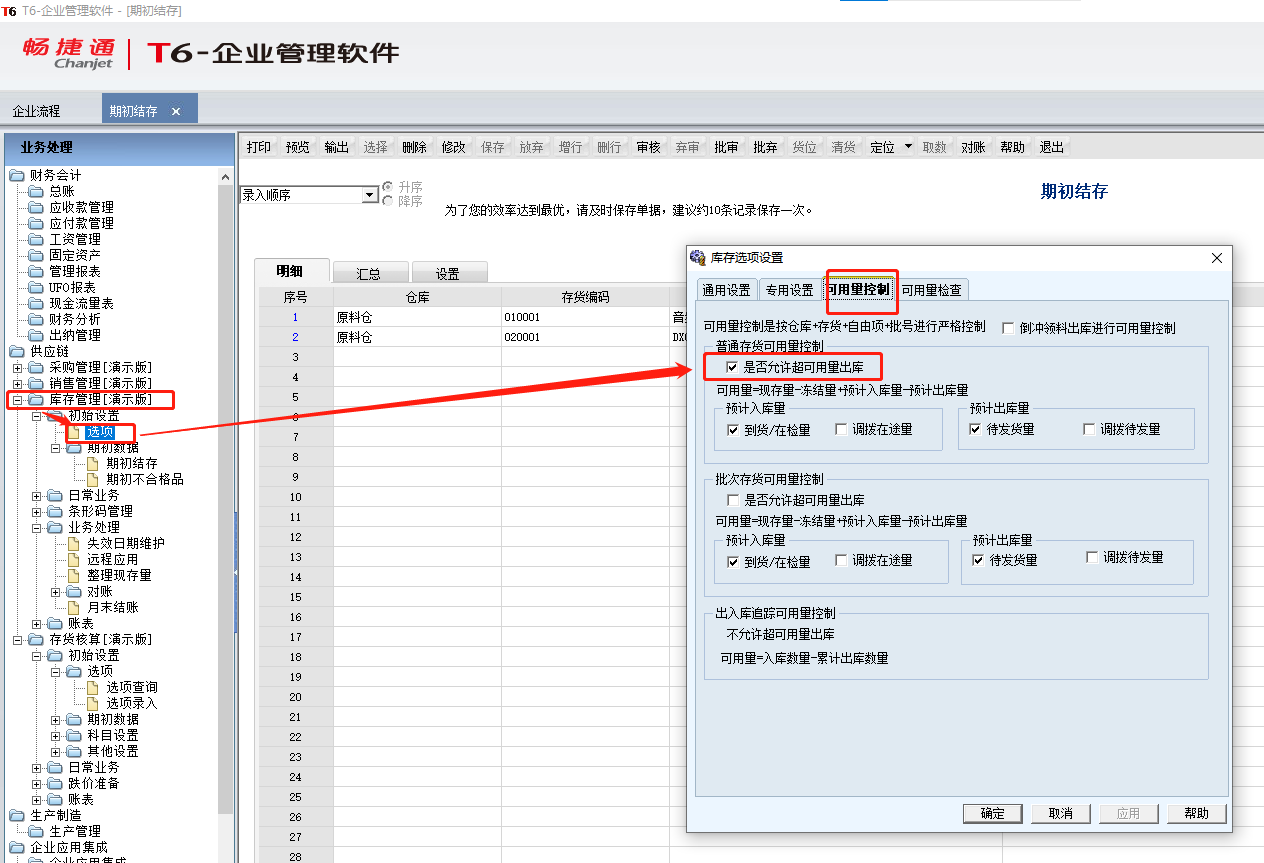Click the document icon beside 选项录入
Screen dimensions: 1264x863
click(x=93, y=703)
